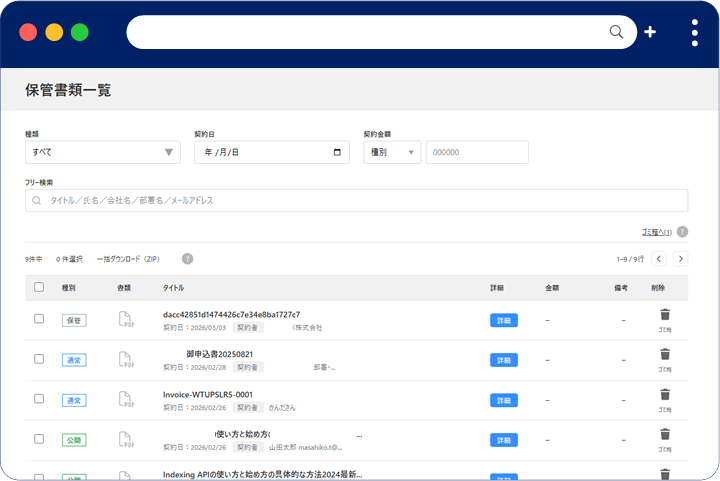
Task: Click the フリー検索 text field
Action: click(x=356, y=201)
